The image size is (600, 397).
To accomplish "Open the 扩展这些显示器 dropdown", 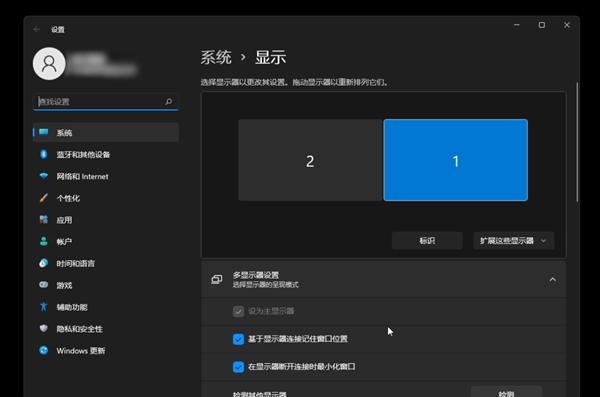I will pyautogui.click(x=514, y=241).
